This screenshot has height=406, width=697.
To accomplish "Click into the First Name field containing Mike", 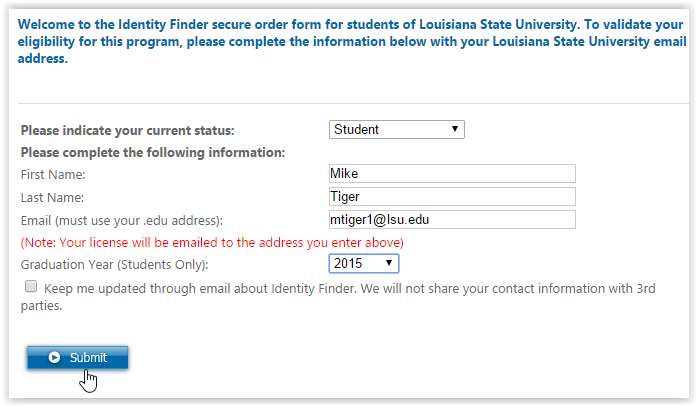I will (x=452, y=174).
